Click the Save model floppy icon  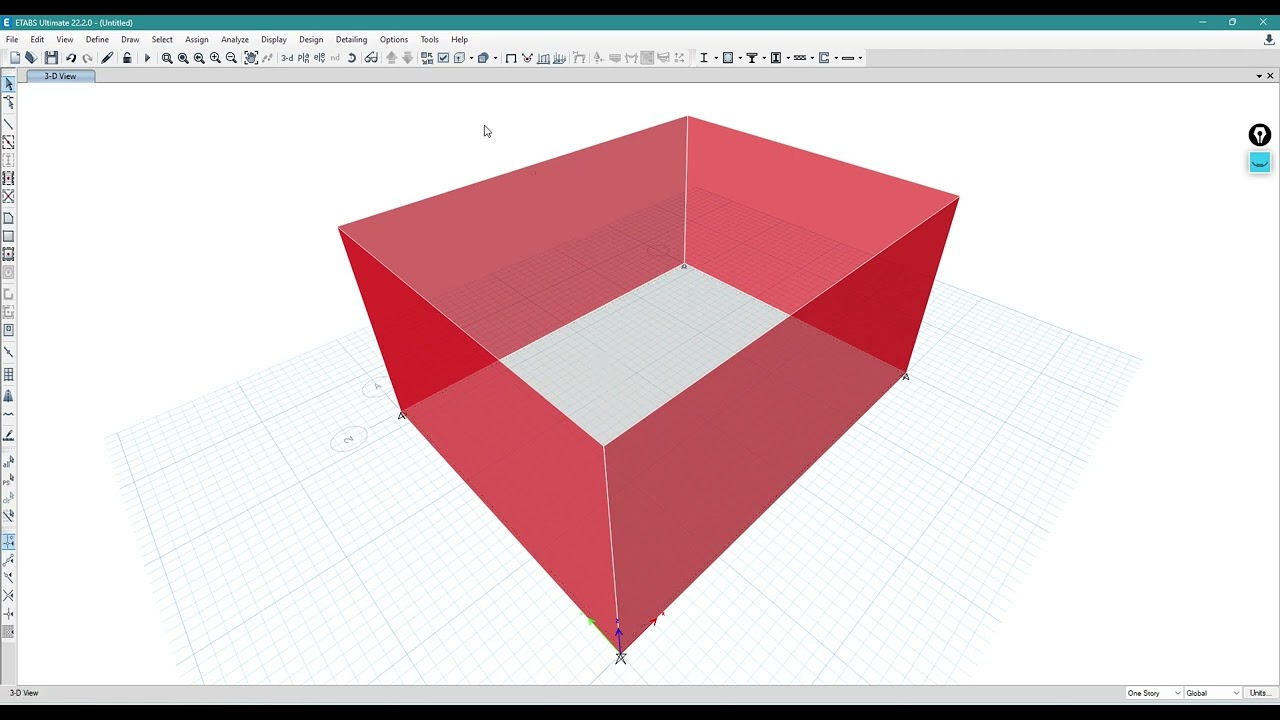pos(51,58)
